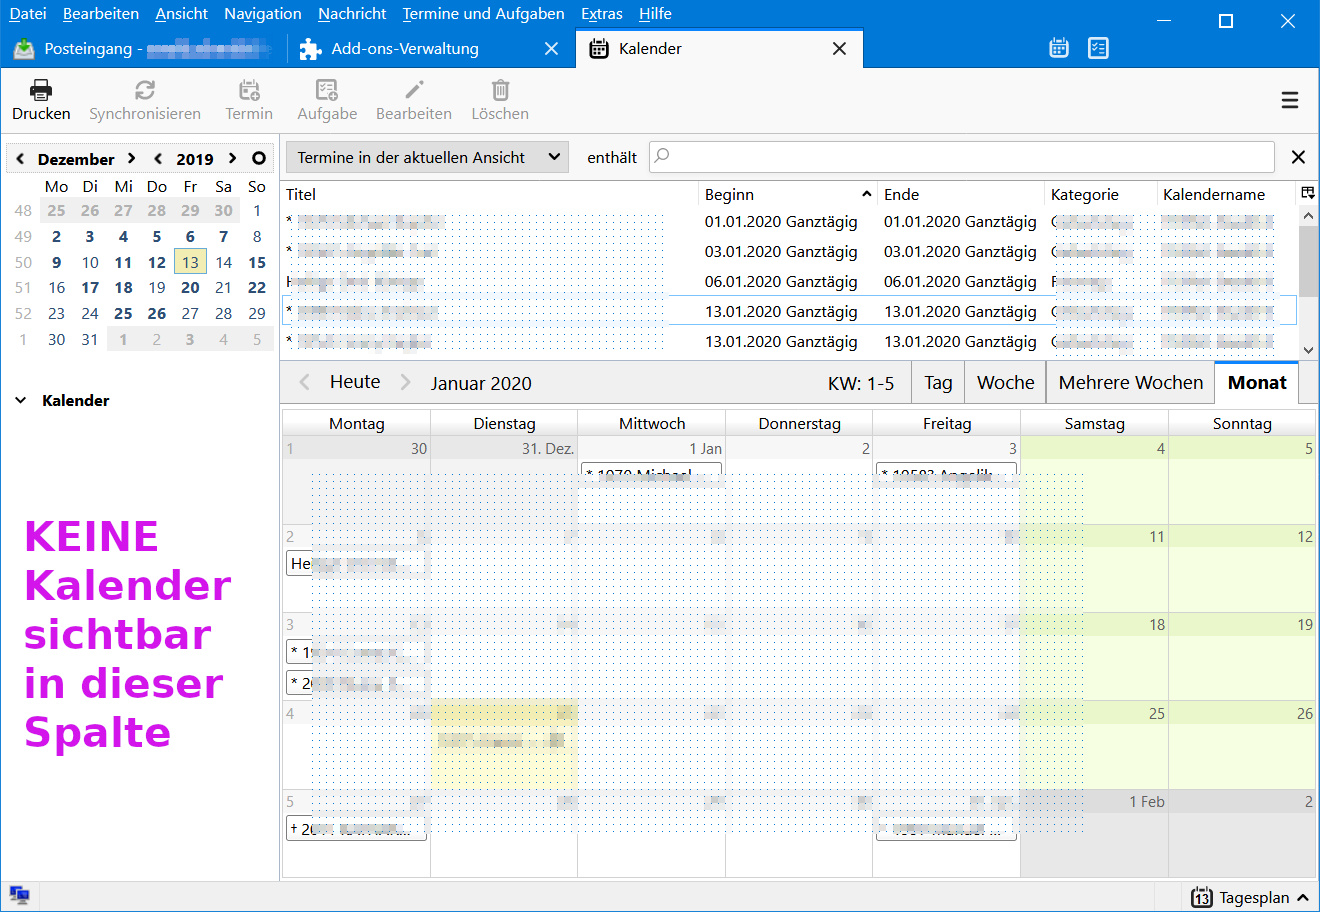Select the event row starting 03.01.2020
The image size is (1320, 912).
790,252
